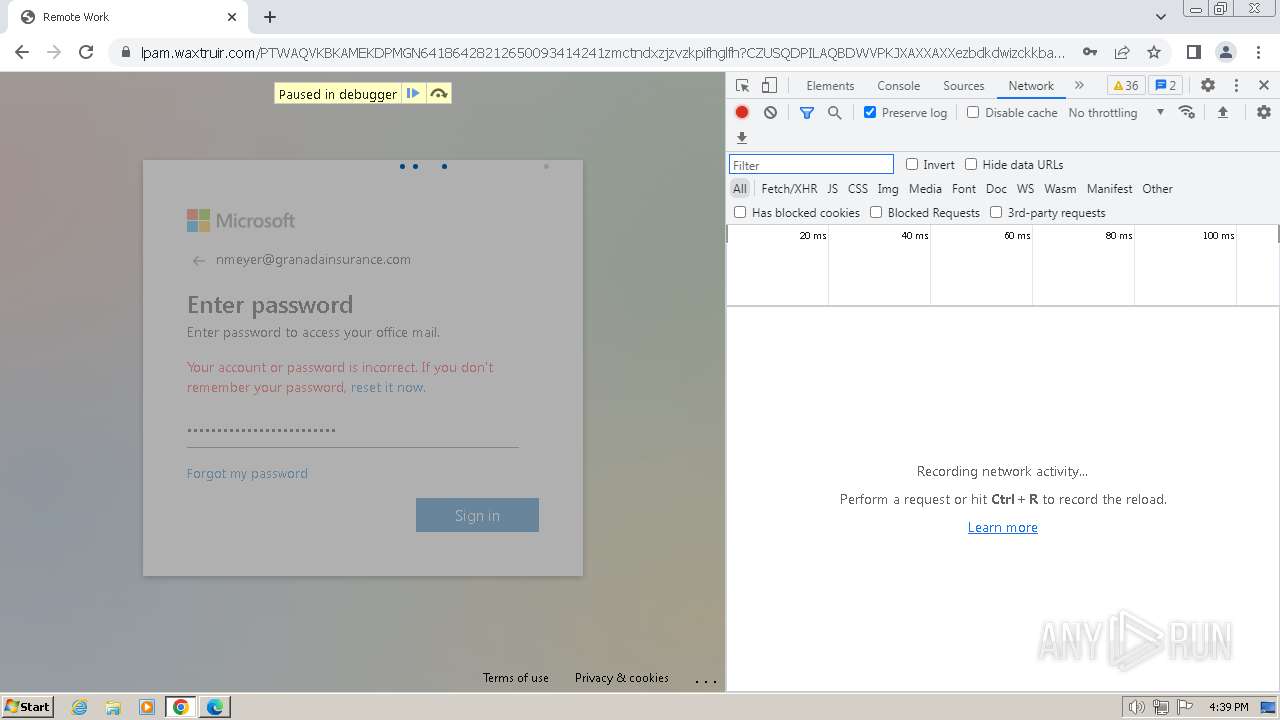Enable Has blocked cookies filter
This screenshot has height=720, width=1280.
740,213
